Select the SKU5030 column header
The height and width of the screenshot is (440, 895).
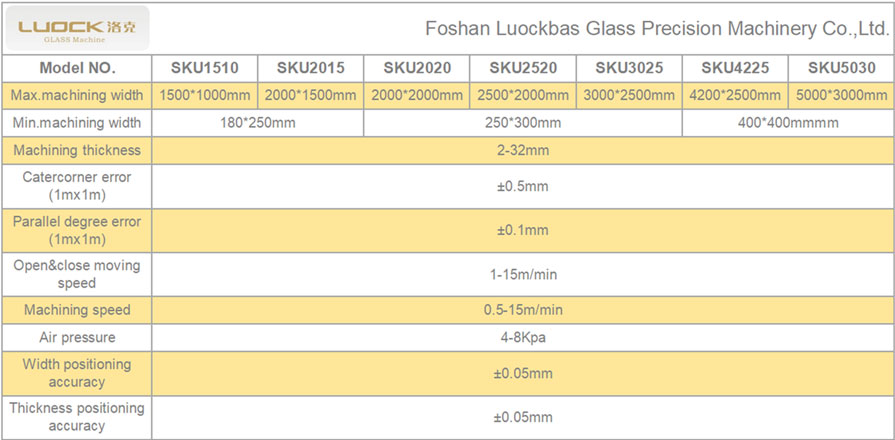[841, 68]
